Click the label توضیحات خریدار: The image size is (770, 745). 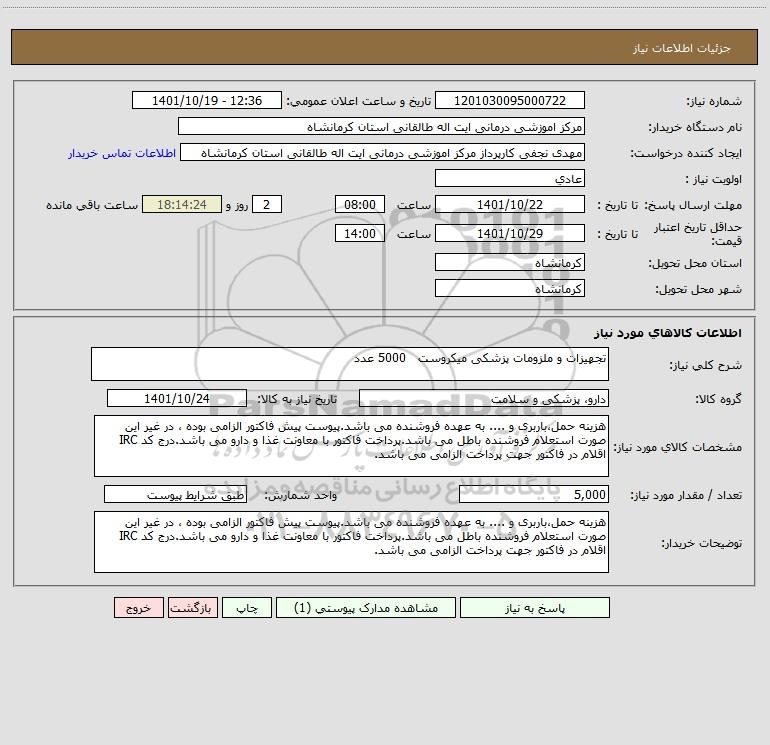702,543
